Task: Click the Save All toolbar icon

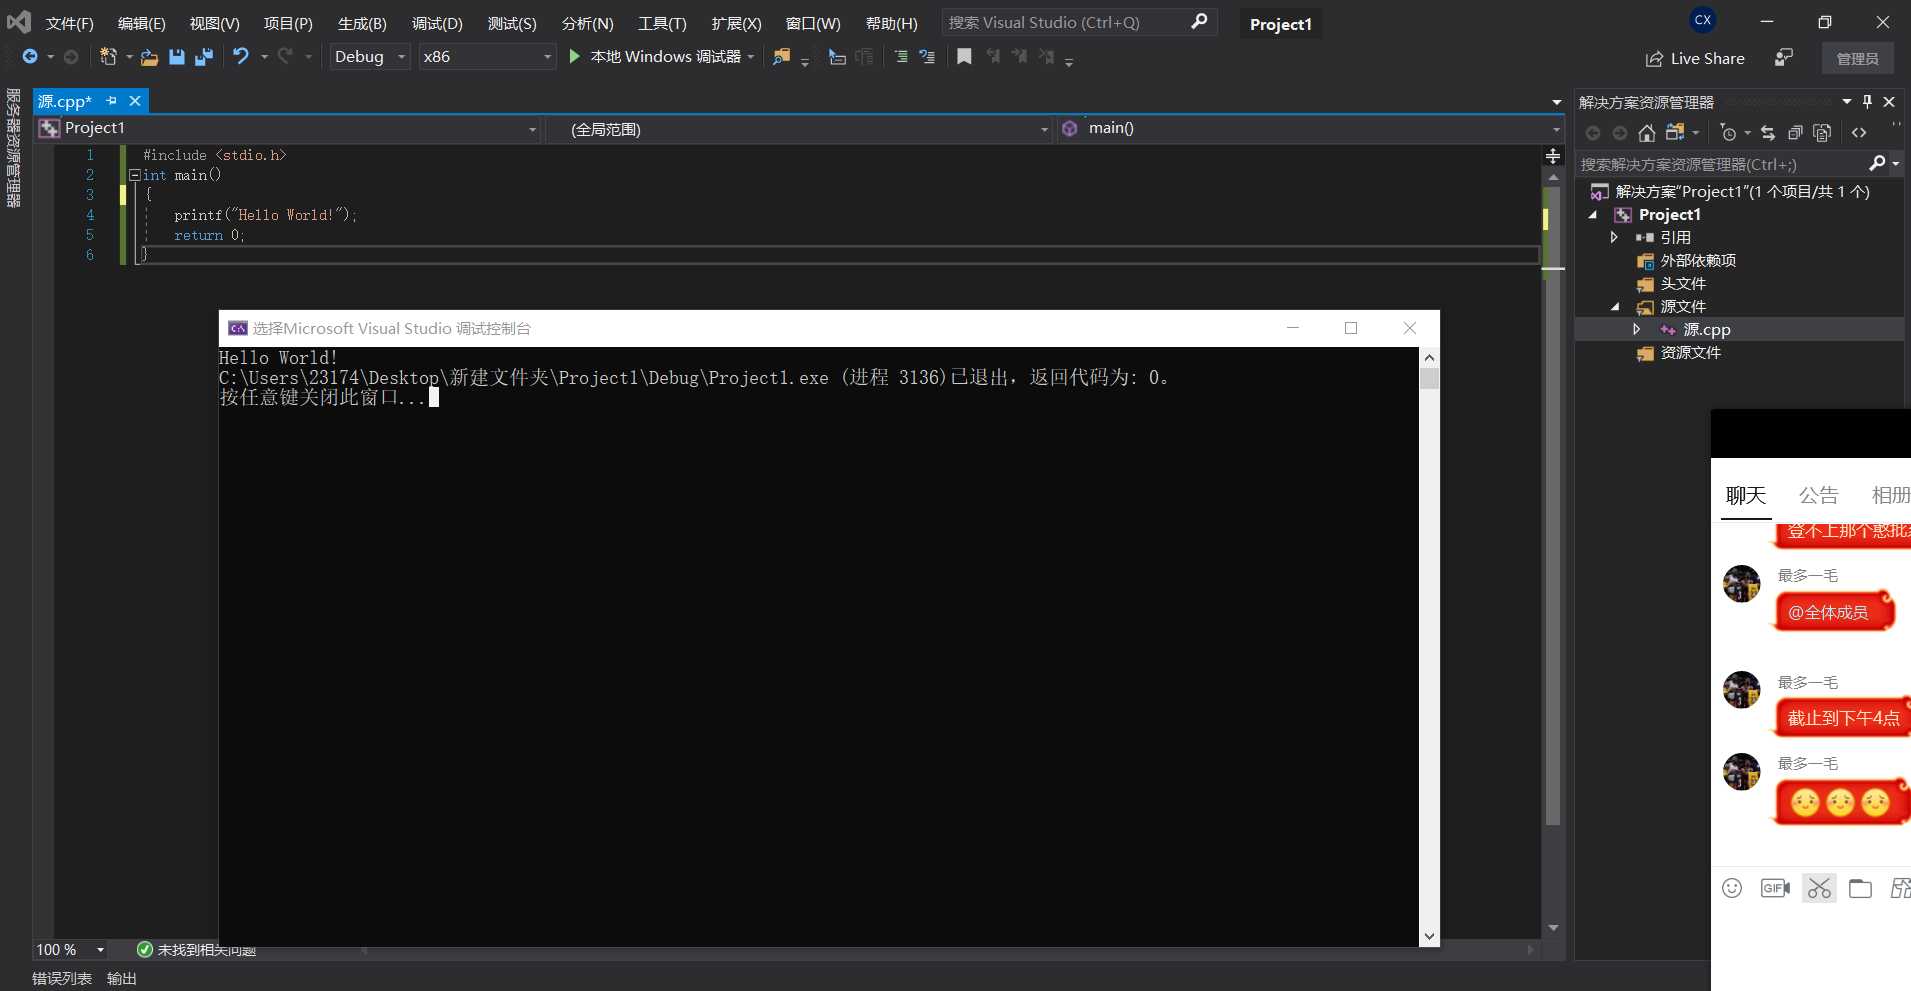Action: coord(204,57)
